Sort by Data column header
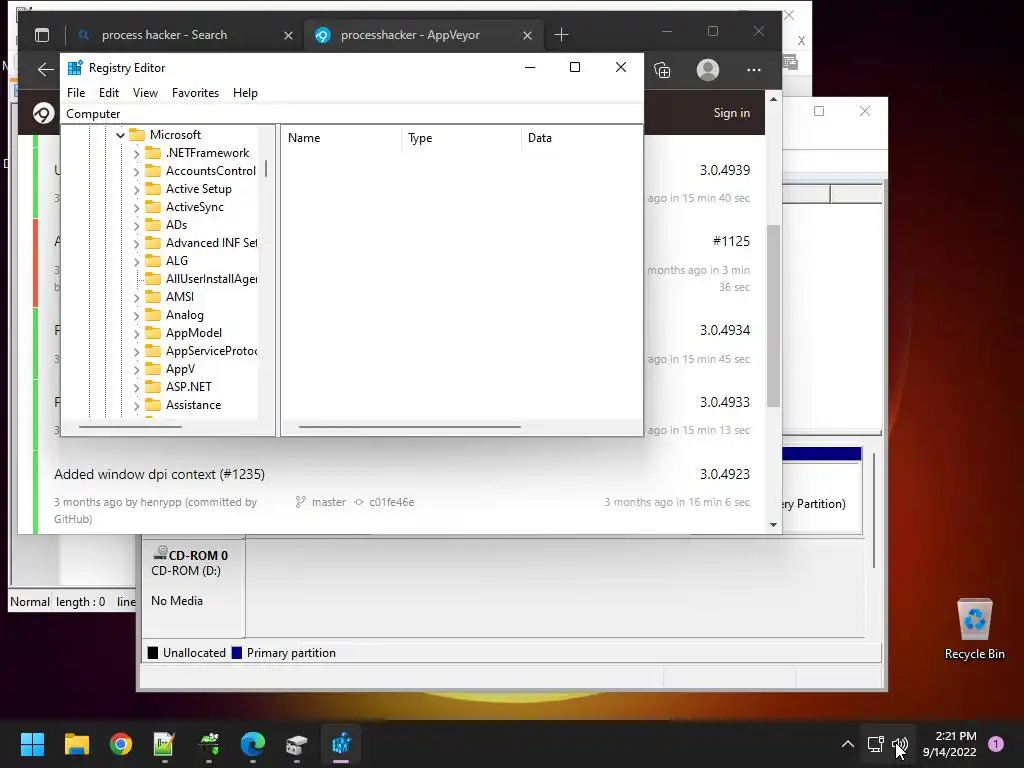The width and height of the screenshot is (1024, 768). coord(581,138)
